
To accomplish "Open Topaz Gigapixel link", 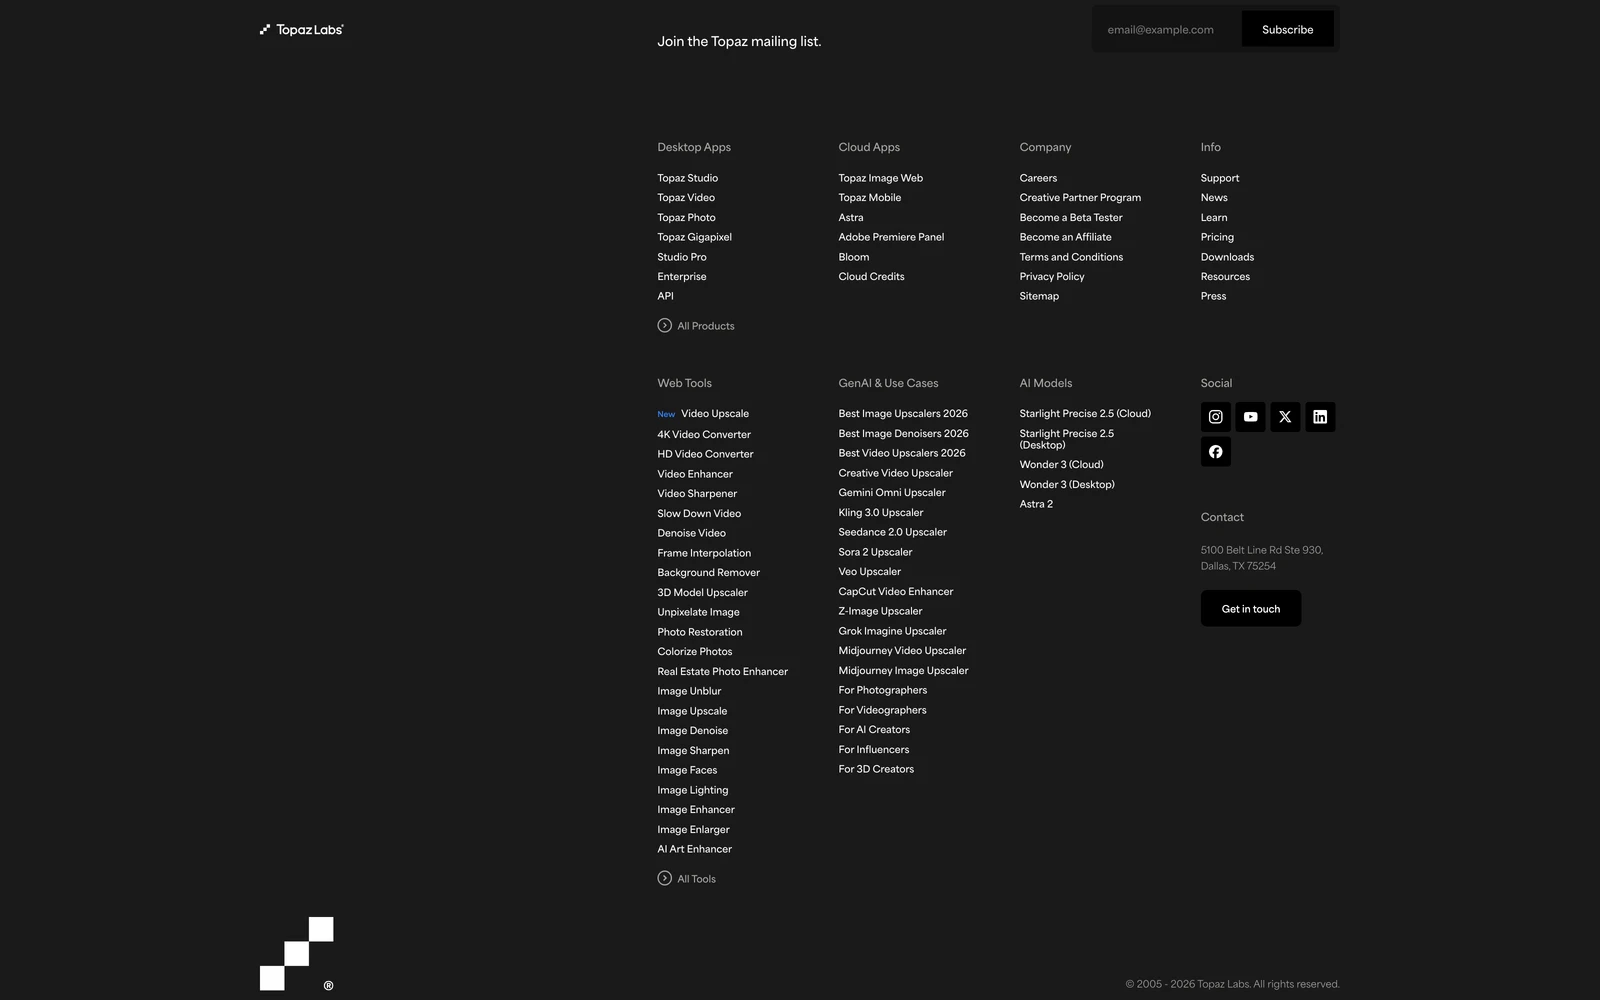I will point(694,237).
